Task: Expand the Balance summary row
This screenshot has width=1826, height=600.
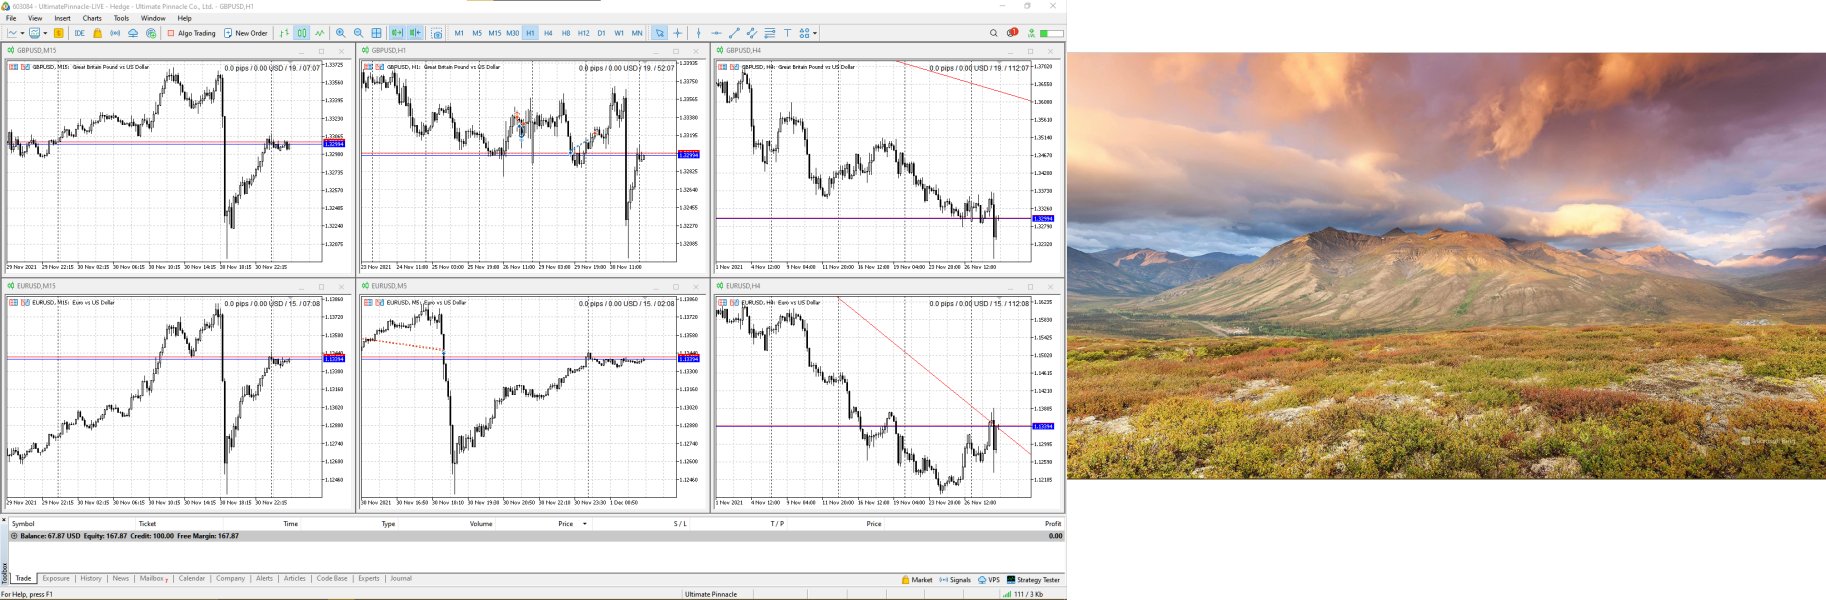Action: point(14,536)
